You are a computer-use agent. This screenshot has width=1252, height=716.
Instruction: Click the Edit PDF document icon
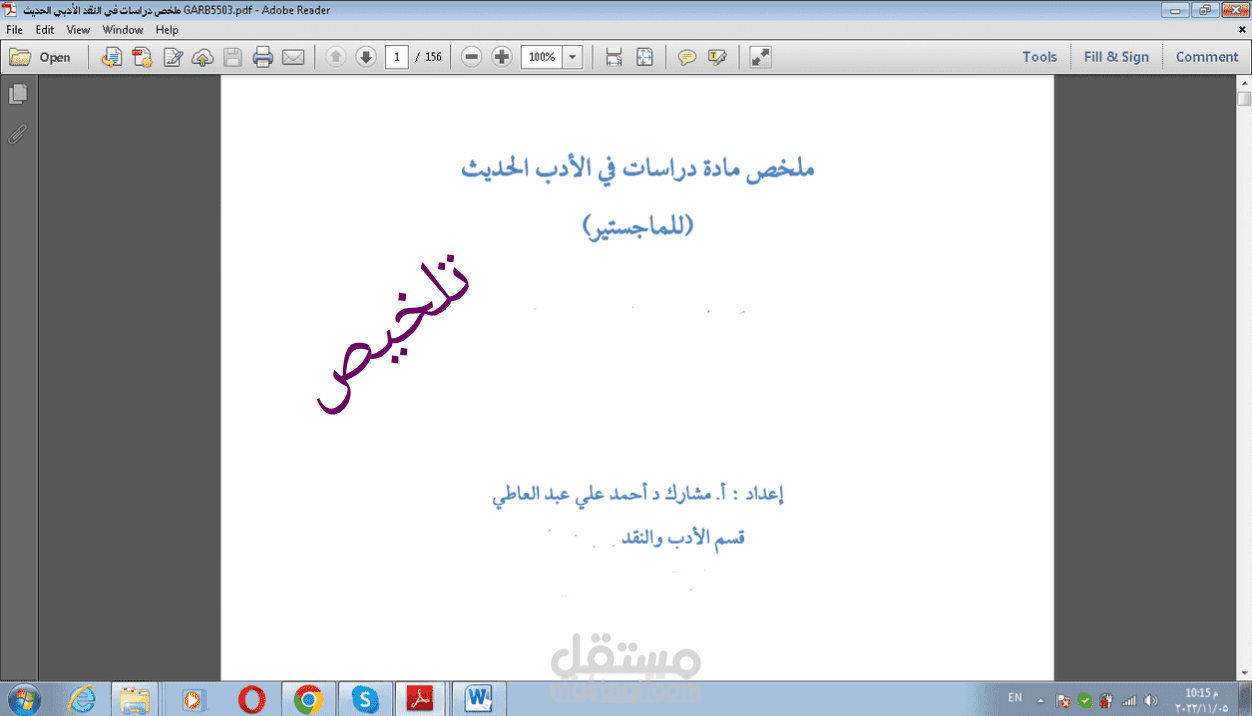pyautogui.click(x=173, y=57)
